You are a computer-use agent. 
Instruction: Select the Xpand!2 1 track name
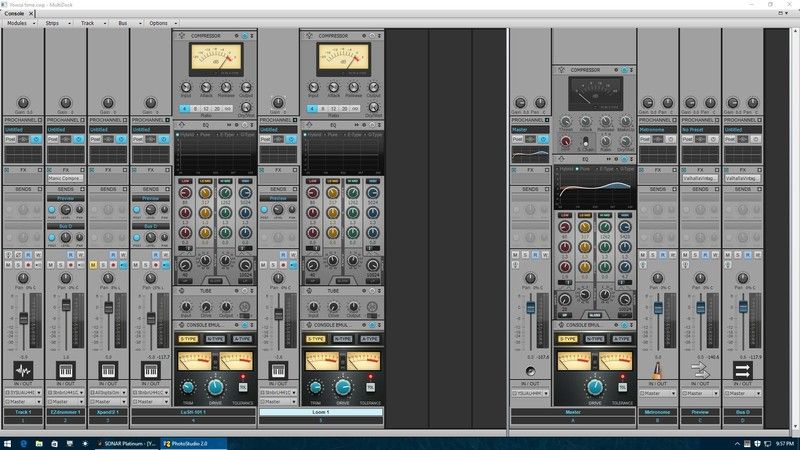(108, 412)
